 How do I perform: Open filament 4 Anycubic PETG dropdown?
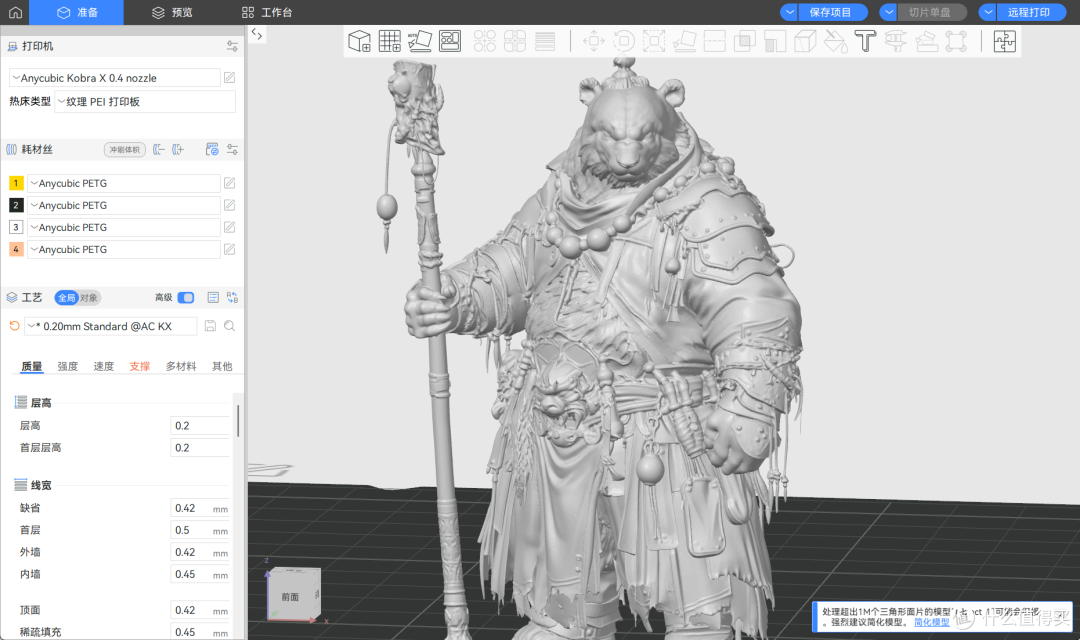[123, 249]
